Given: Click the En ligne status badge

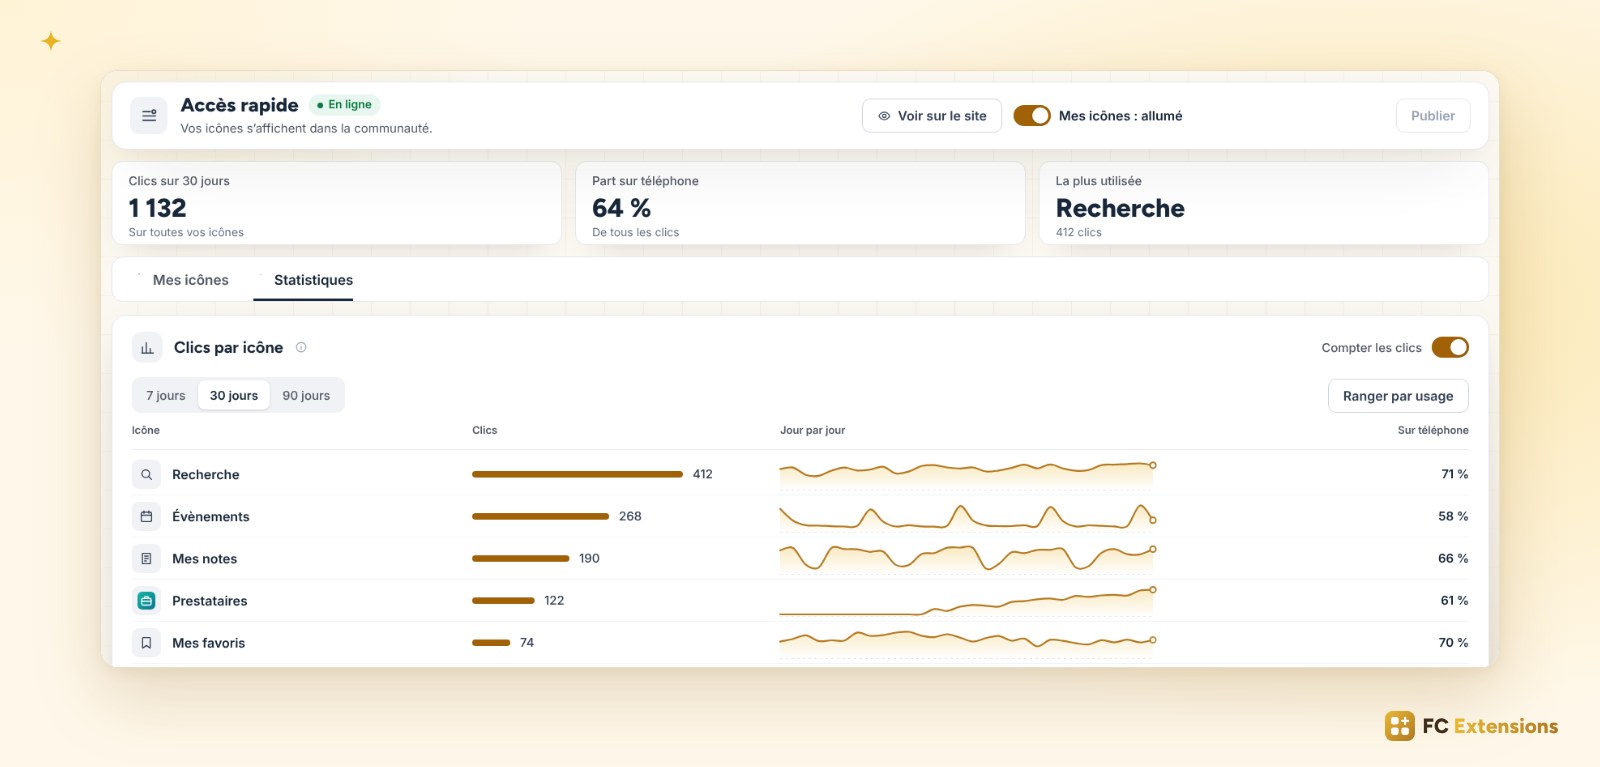Looking at the screenshot, I should click(x=344, y=104).
